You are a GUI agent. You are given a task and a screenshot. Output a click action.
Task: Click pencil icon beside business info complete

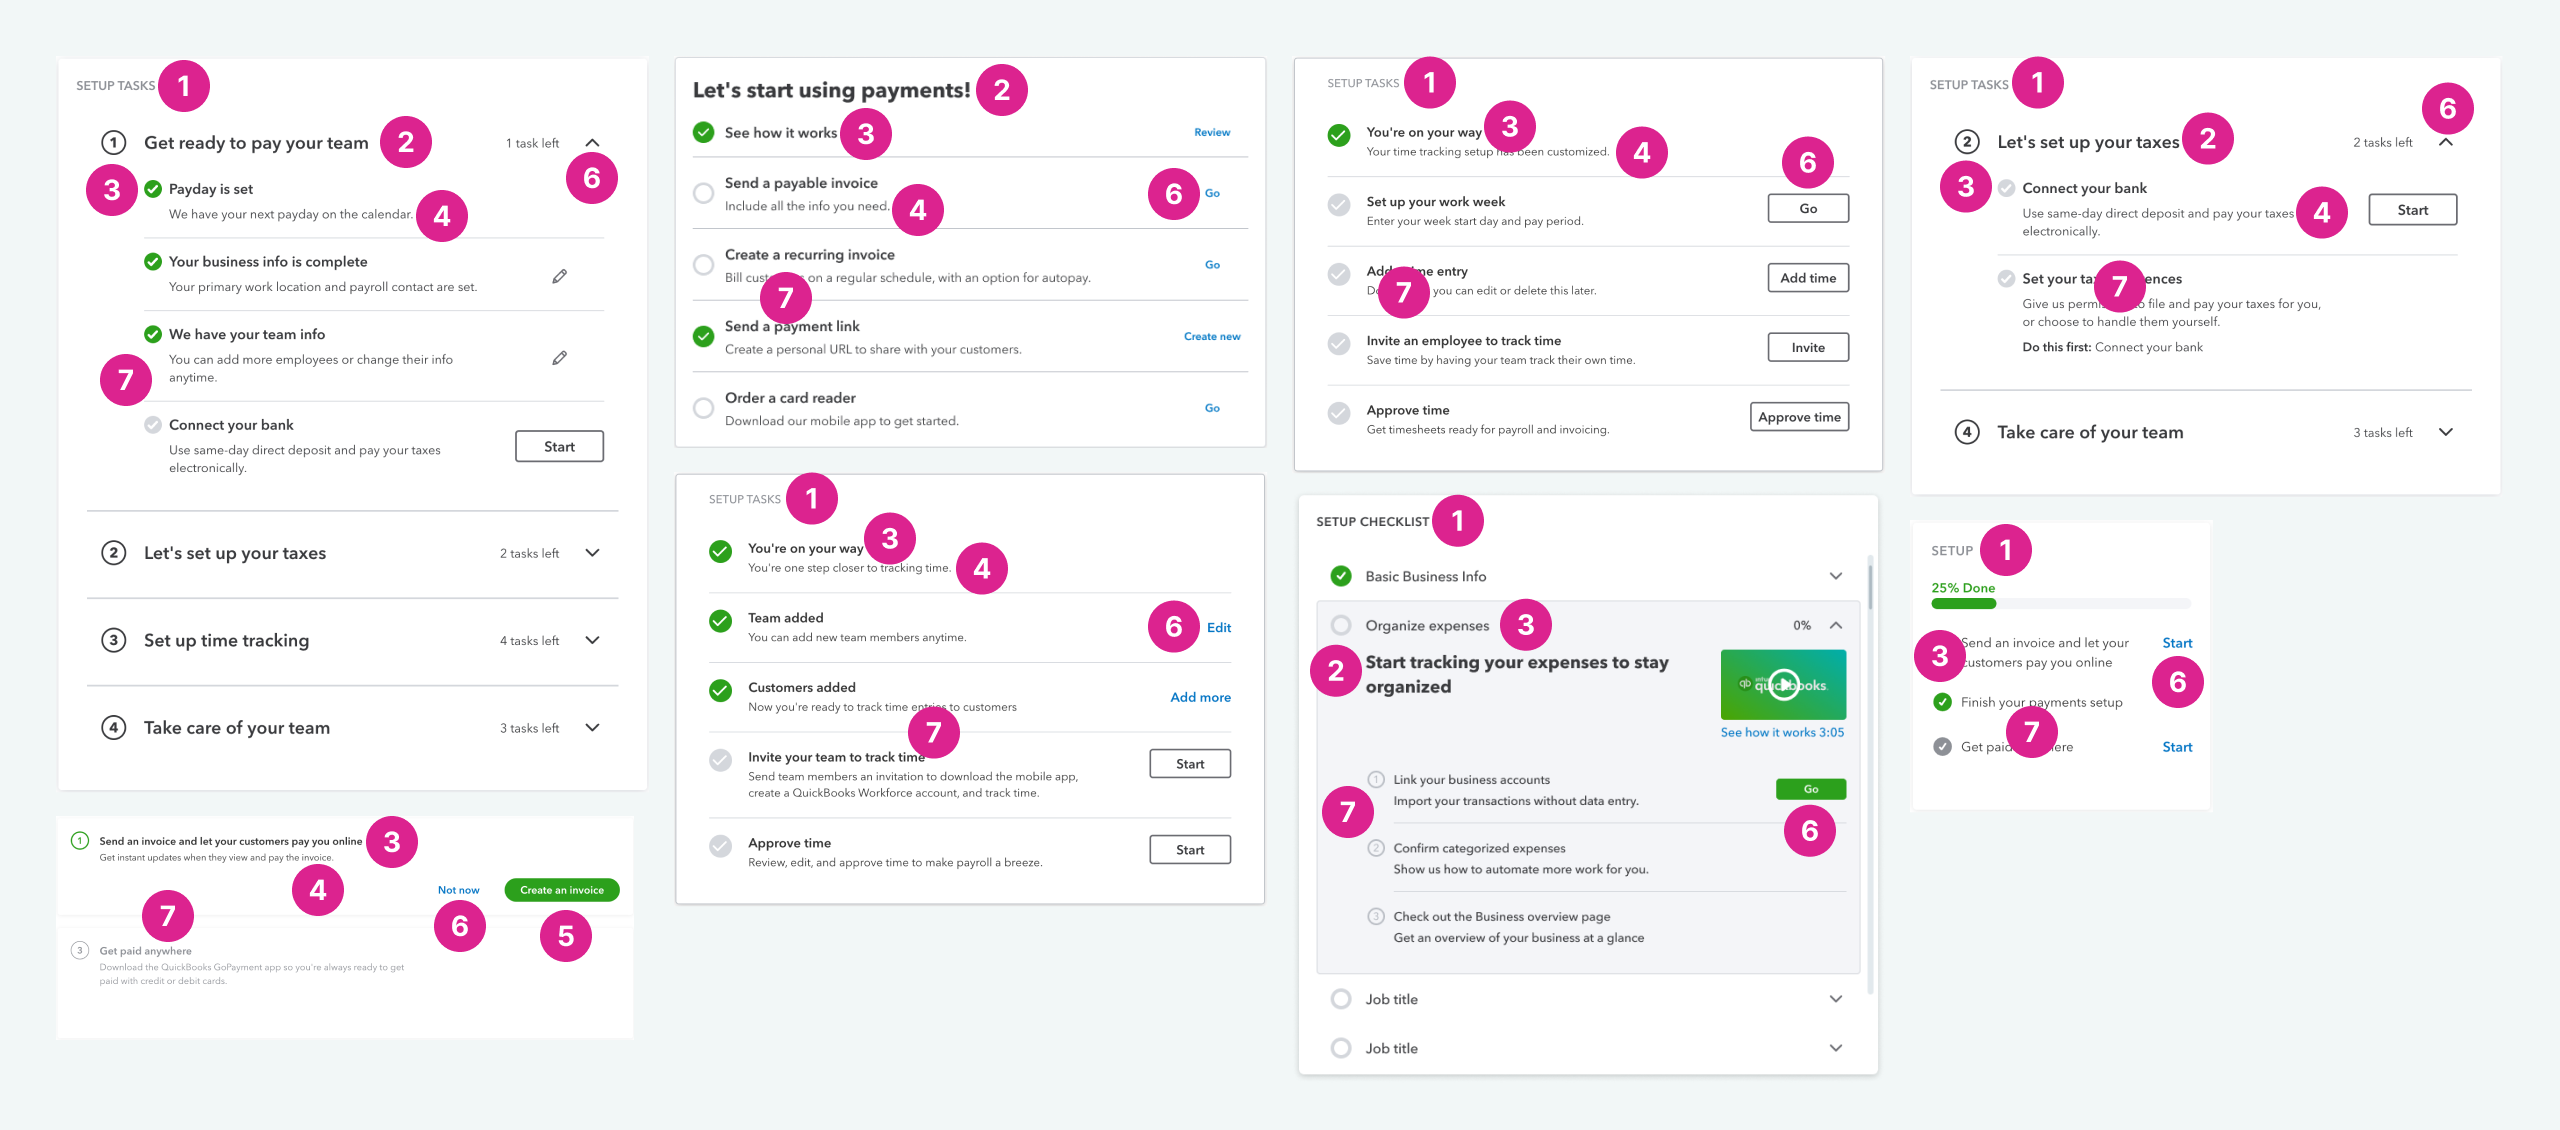click(x=560, y=276)
